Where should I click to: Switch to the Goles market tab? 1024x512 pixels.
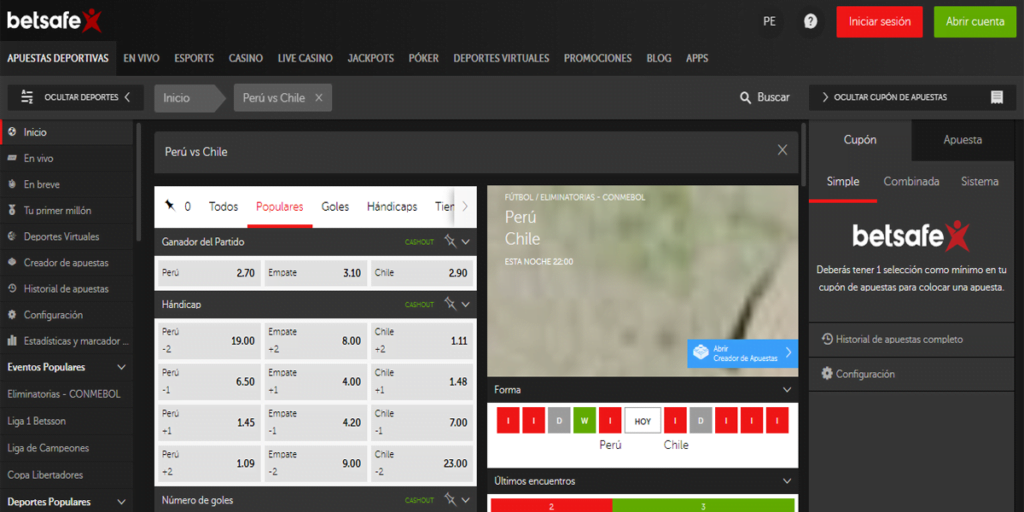click(335, 206)
